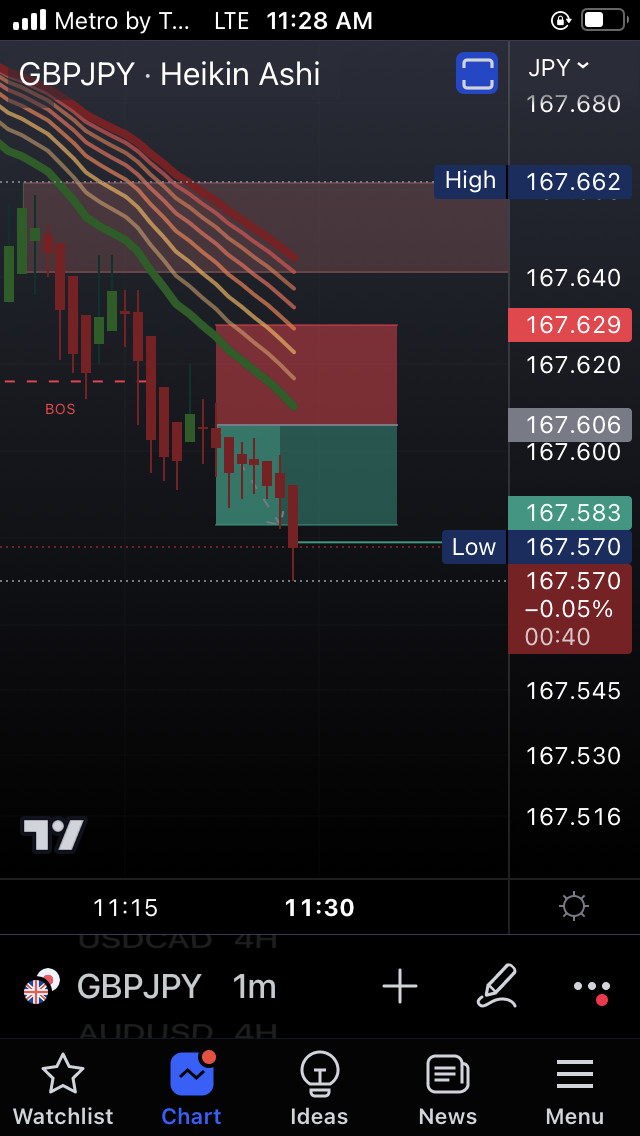640x1136 pixels.
Task: Tap the BOS dashed line label
Action: pyautogui.click(x=60, y=409)
